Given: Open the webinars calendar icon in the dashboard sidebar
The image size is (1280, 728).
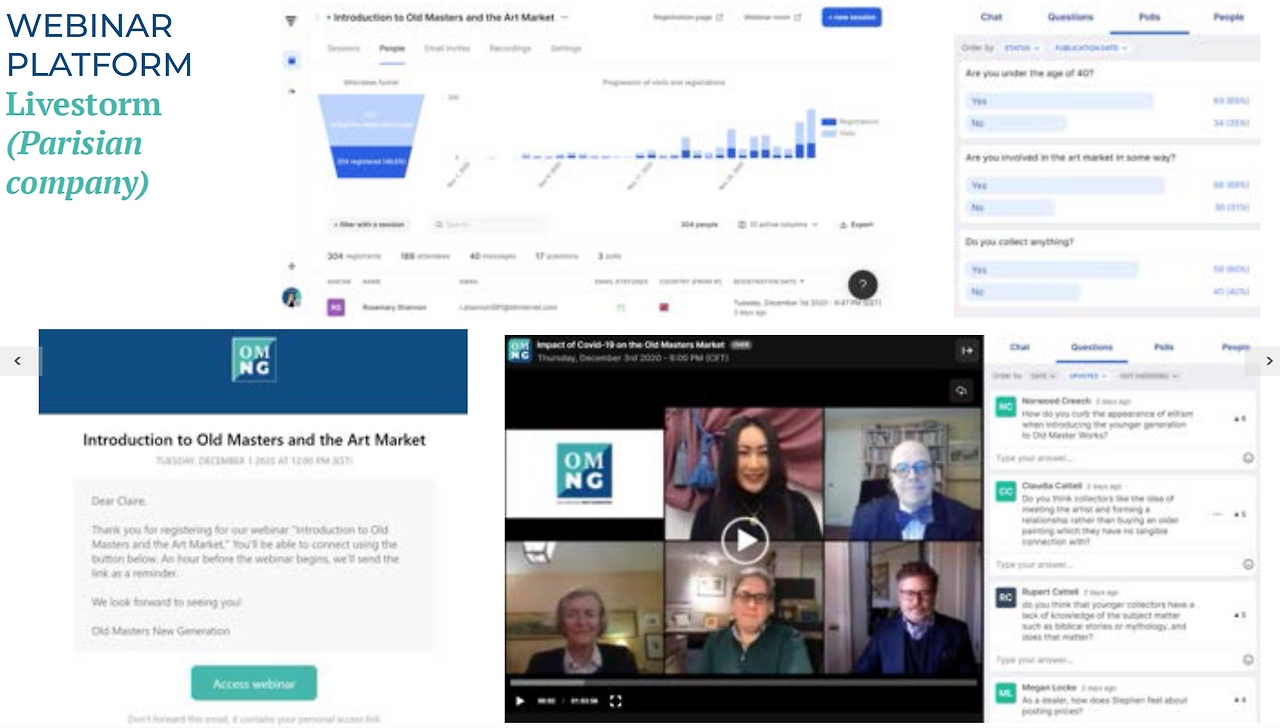Looking at the screenshot, I should tap(291, 60).
